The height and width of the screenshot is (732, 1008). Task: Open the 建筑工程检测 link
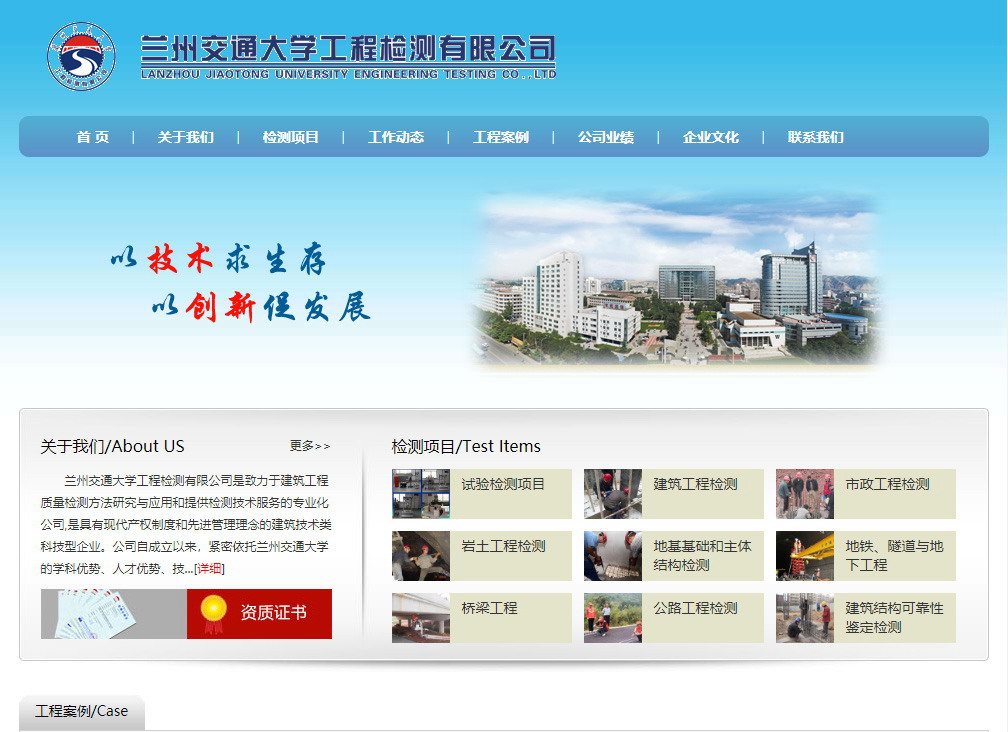(x=695, y=484)
